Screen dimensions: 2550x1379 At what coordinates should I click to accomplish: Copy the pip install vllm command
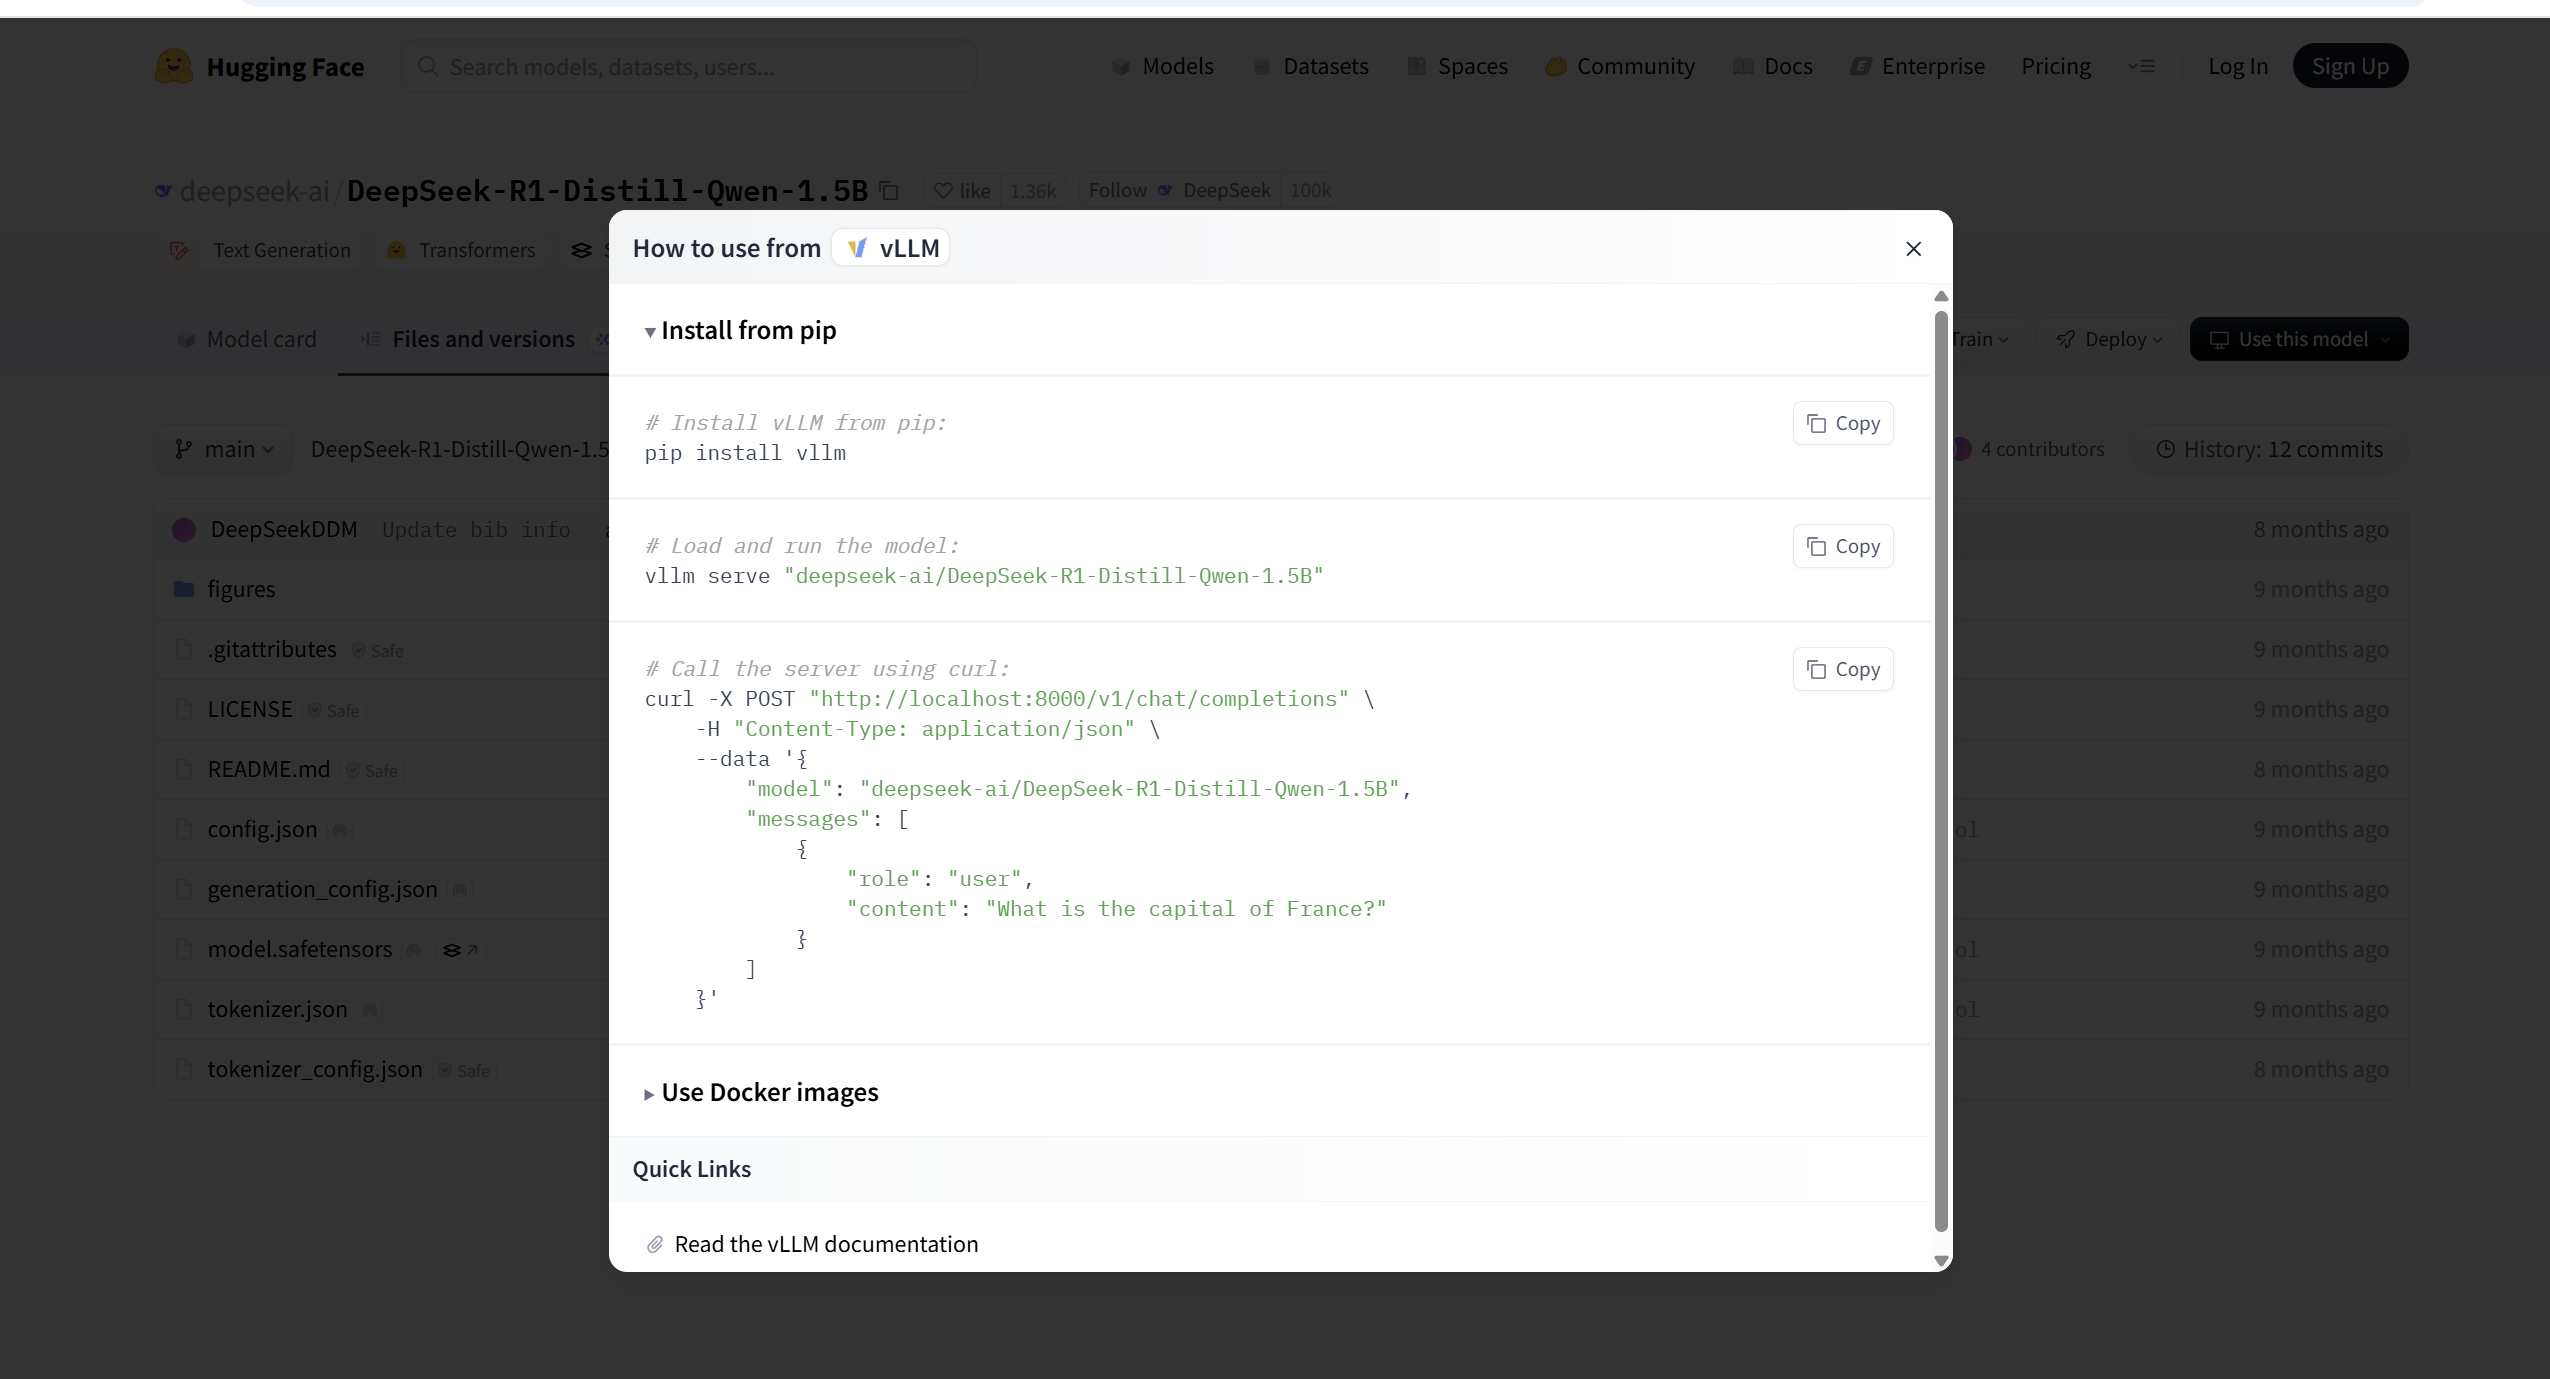click(1843, 424)
